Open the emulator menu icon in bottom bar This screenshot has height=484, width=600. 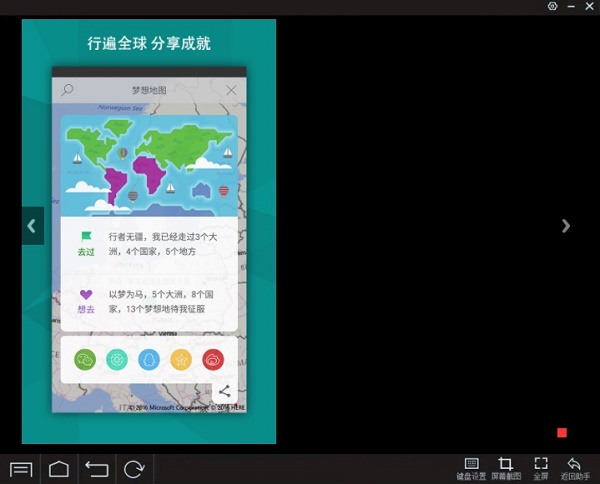coord(22,468)
